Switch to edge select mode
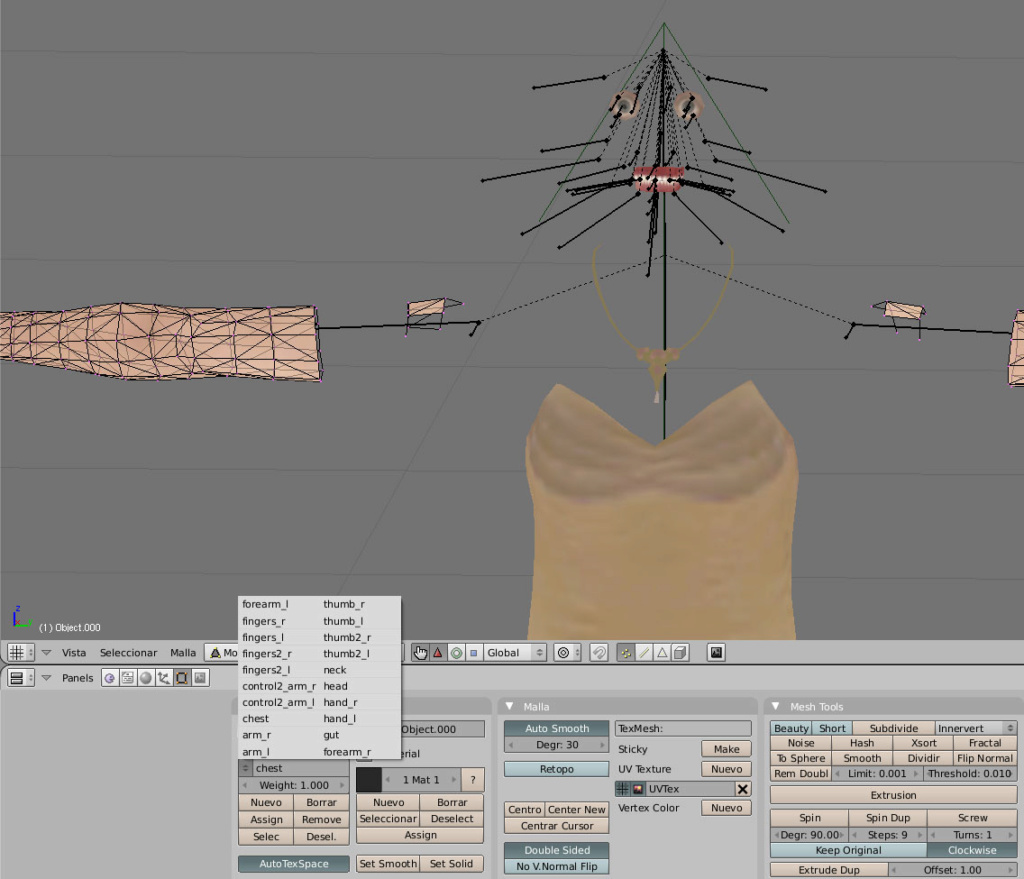 [x=644, y=652]
